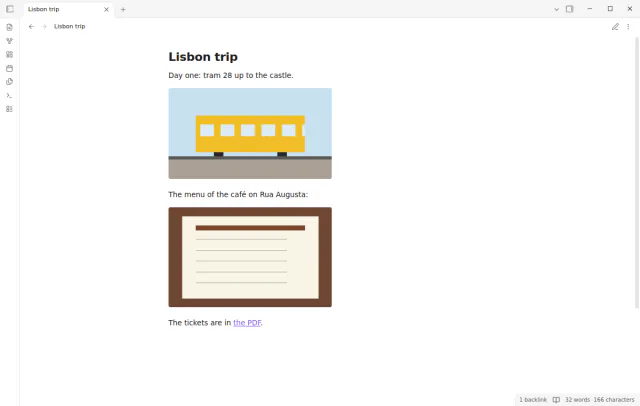This screenshot has width=640, height=406.
Task: Click the yellow tram image
Action: click(x=250, y=133)
